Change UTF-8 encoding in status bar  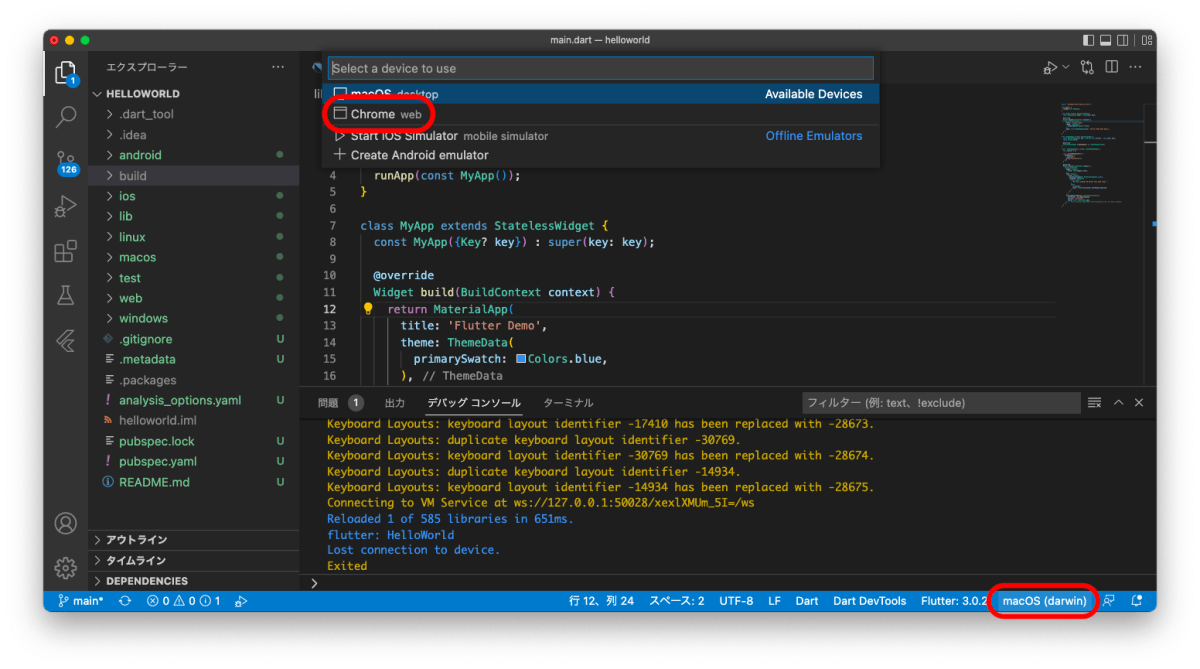tap(736, 601)
